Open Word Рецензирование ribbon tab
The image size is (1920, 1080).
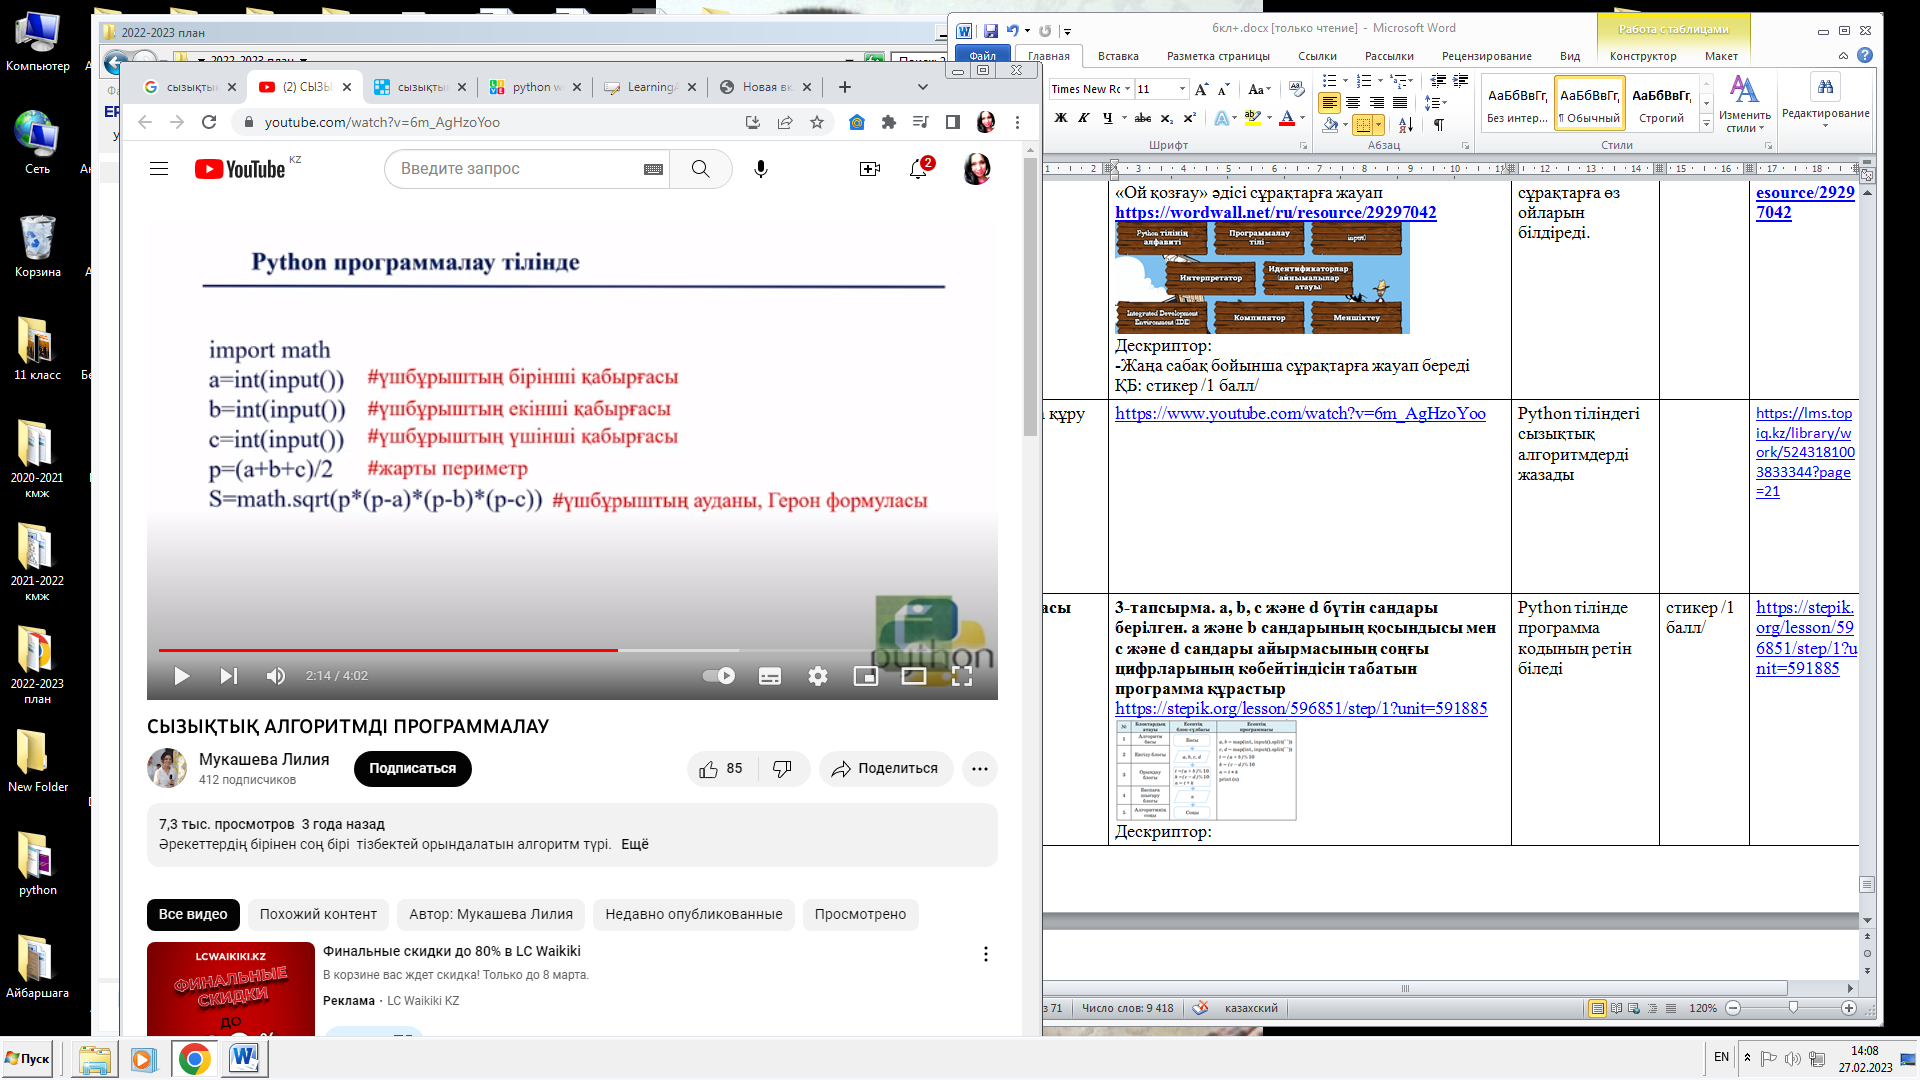click(x=1486, y=56)
